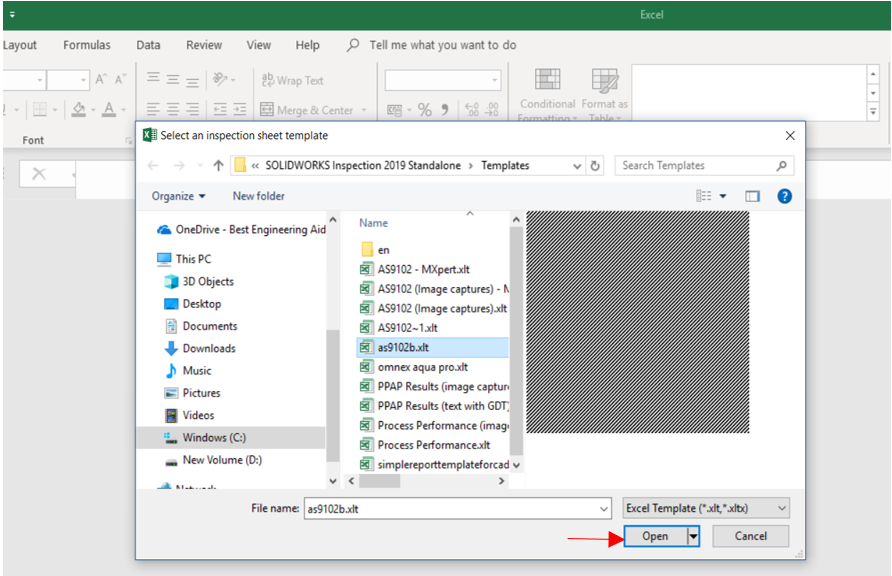Select the AS9102 - MXpert.xlt file
This screenshot has height=576, width=892.
423,270
